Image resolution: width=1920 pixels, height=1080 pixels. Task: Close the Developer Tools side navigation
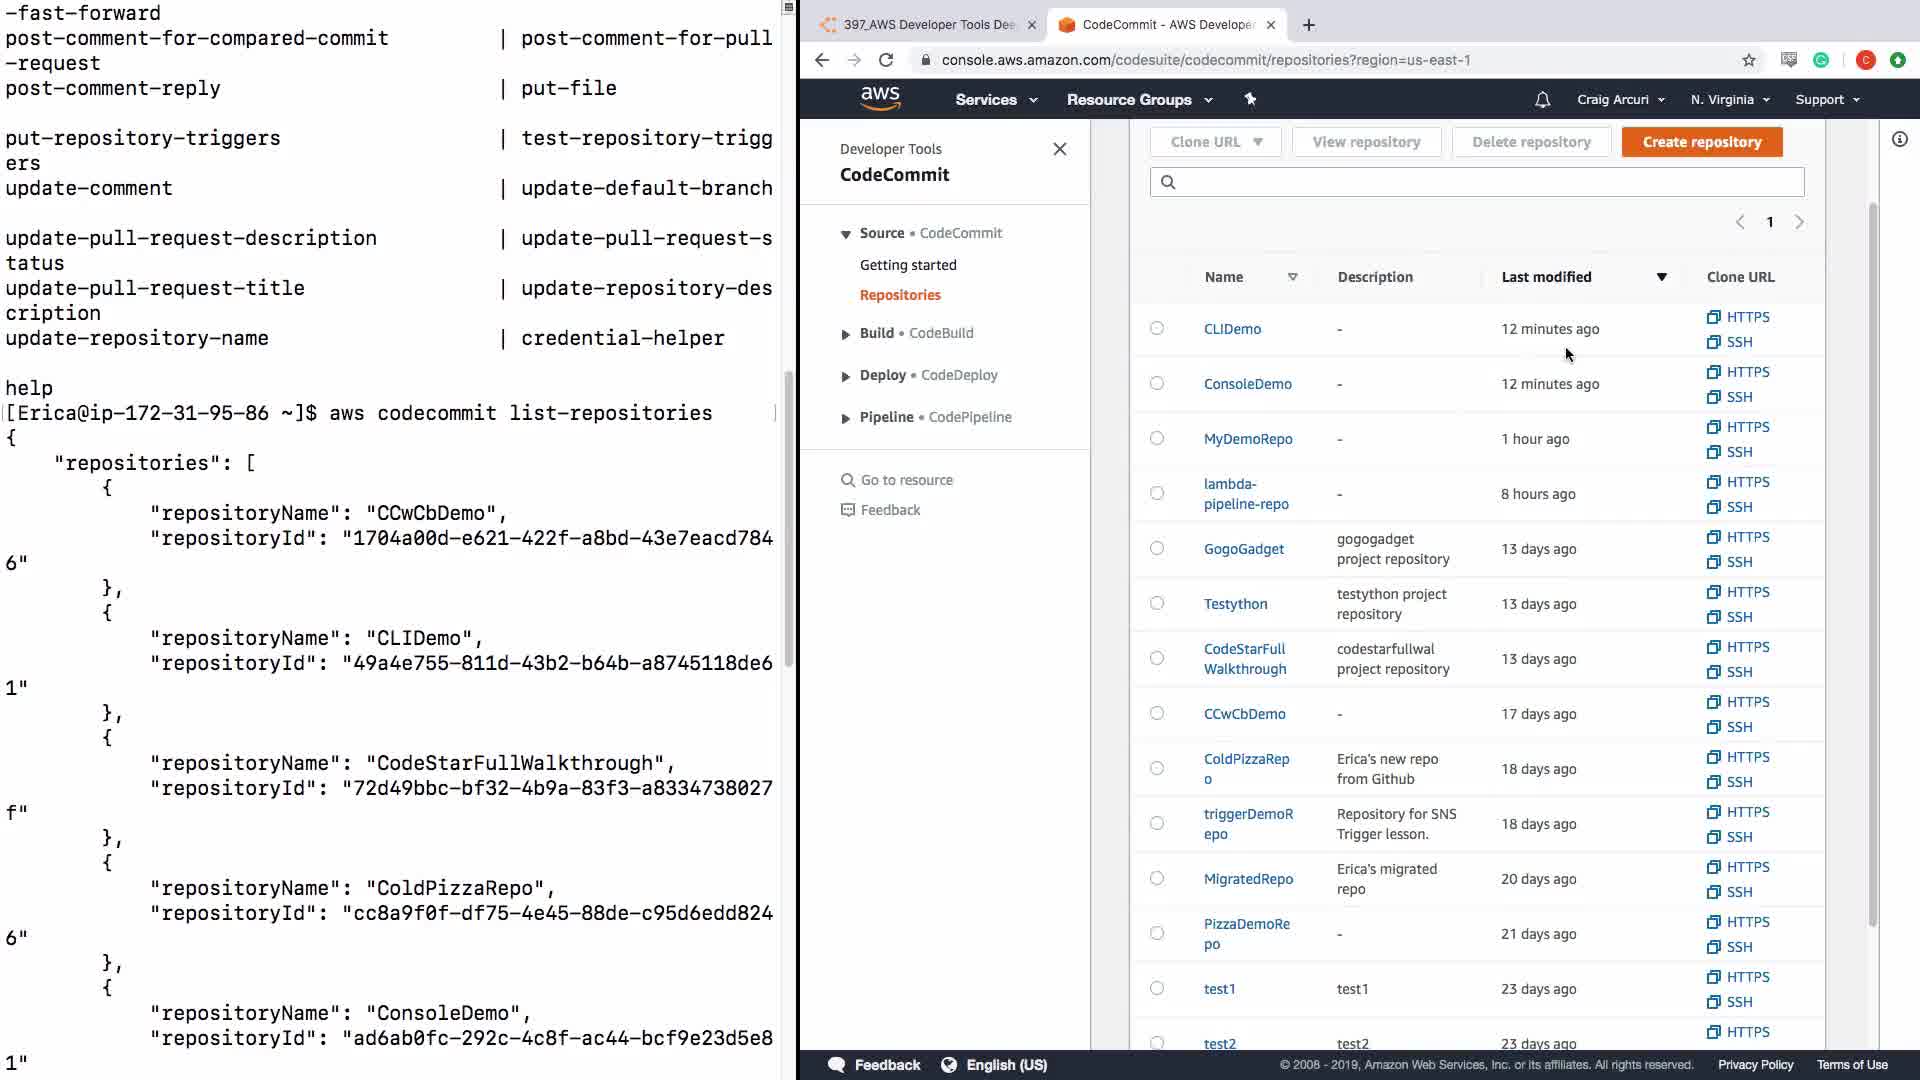pyautogui.click(x=1060, y=149)
